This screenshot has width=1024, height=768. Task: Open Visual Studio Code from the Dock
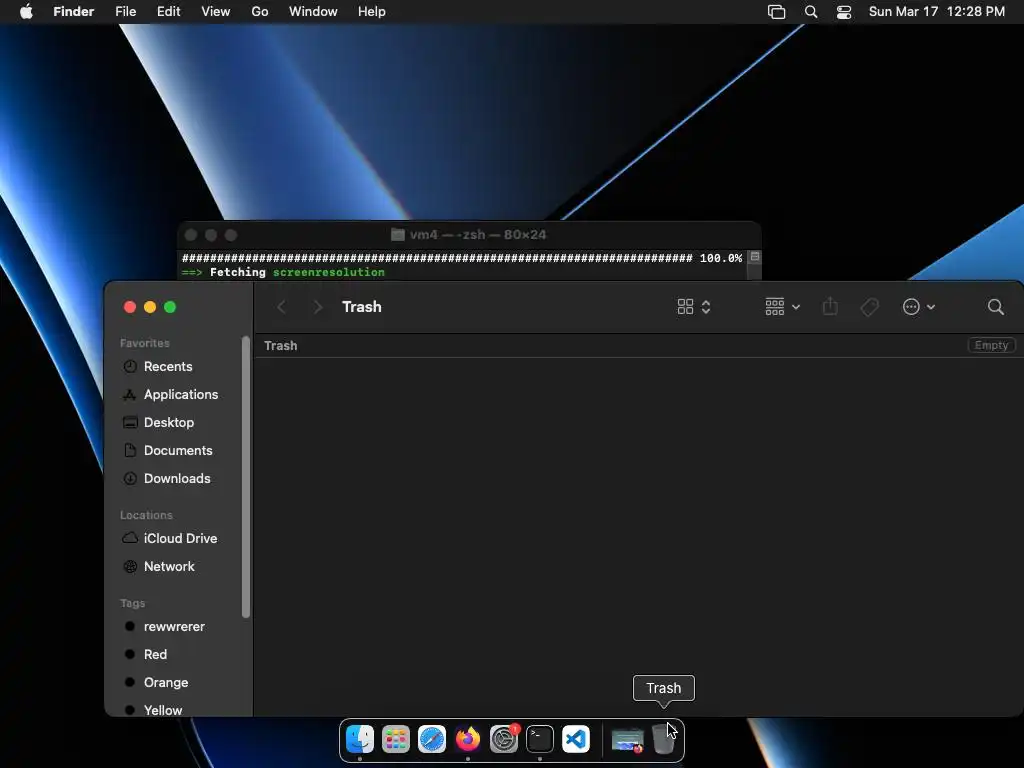[575, 739]
